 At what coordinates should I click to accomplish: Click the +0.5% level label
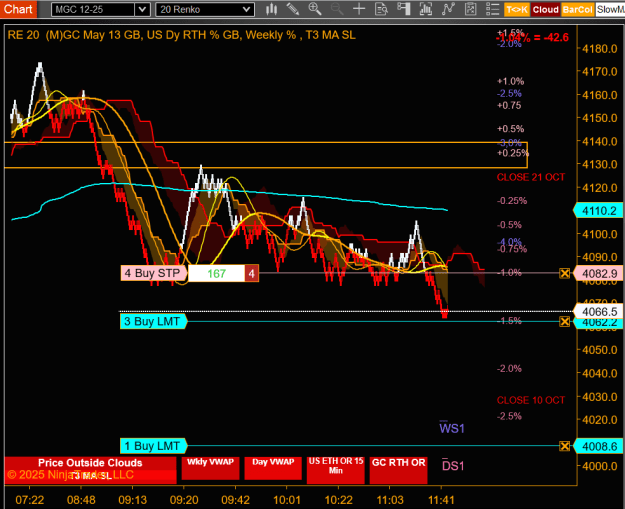click(x=510, y=129)
